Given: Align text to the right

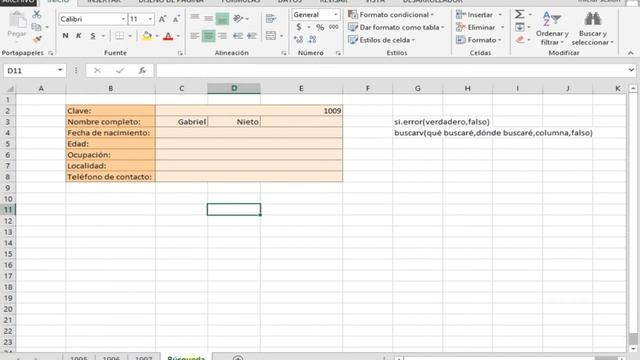Looking at the screenshot, I should [x=222, y=36].
